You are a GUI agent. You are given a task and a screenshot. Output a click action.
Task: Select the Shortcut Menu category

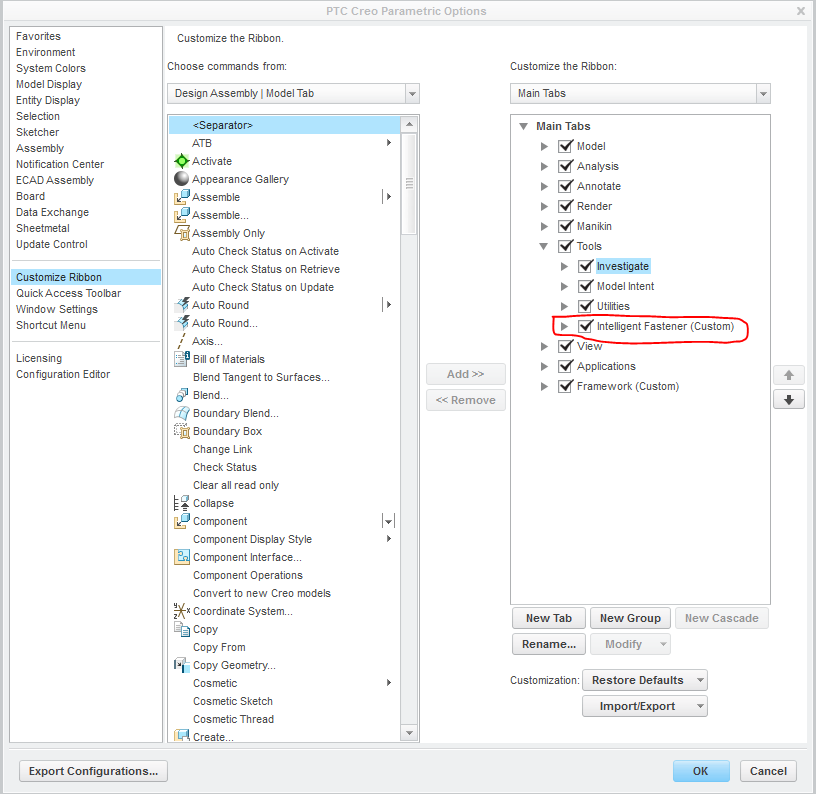[51, 325]
